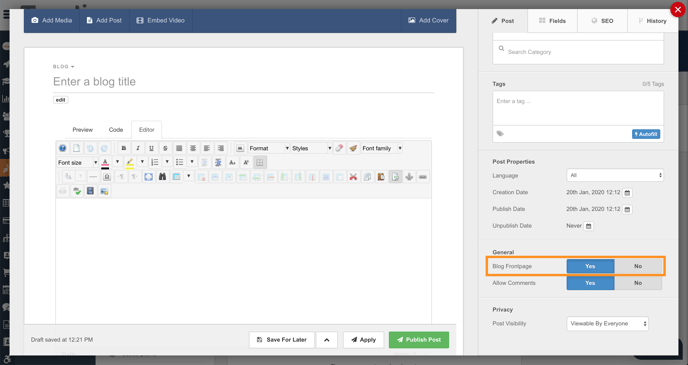
Task: Switch to the Preview tab
Action: coord(82,130)
